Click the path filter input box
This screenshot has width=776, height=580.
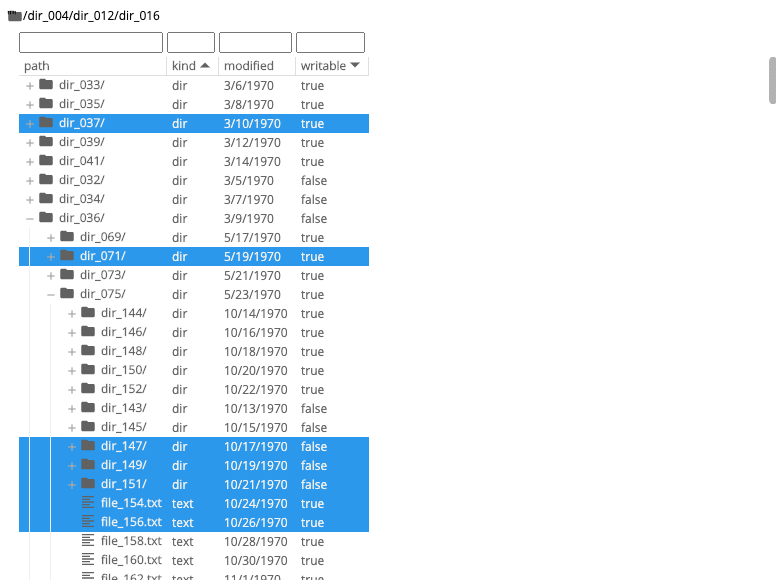91,43
